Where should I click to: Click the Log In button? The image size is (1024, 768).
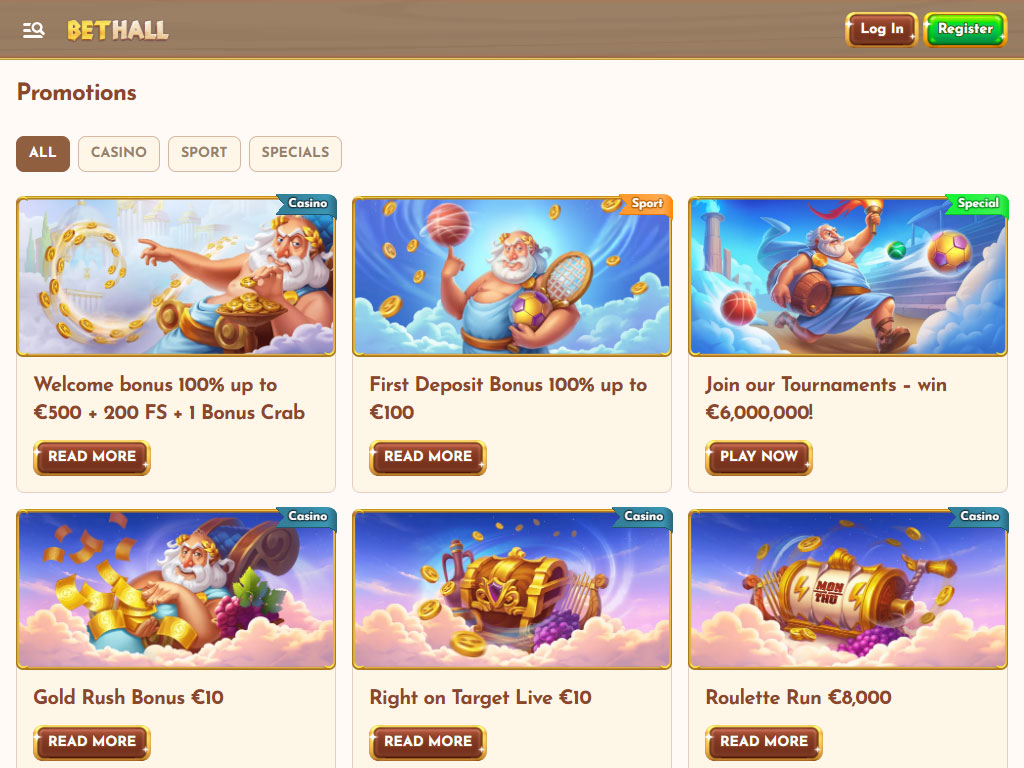882,29
